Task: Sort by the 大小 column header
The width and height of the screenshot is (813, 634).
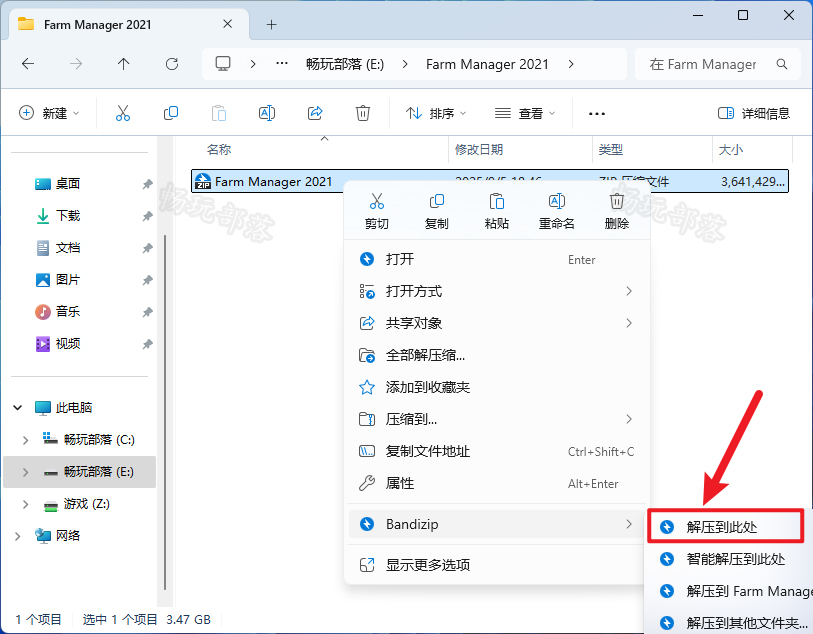Action: click(731, 150)
